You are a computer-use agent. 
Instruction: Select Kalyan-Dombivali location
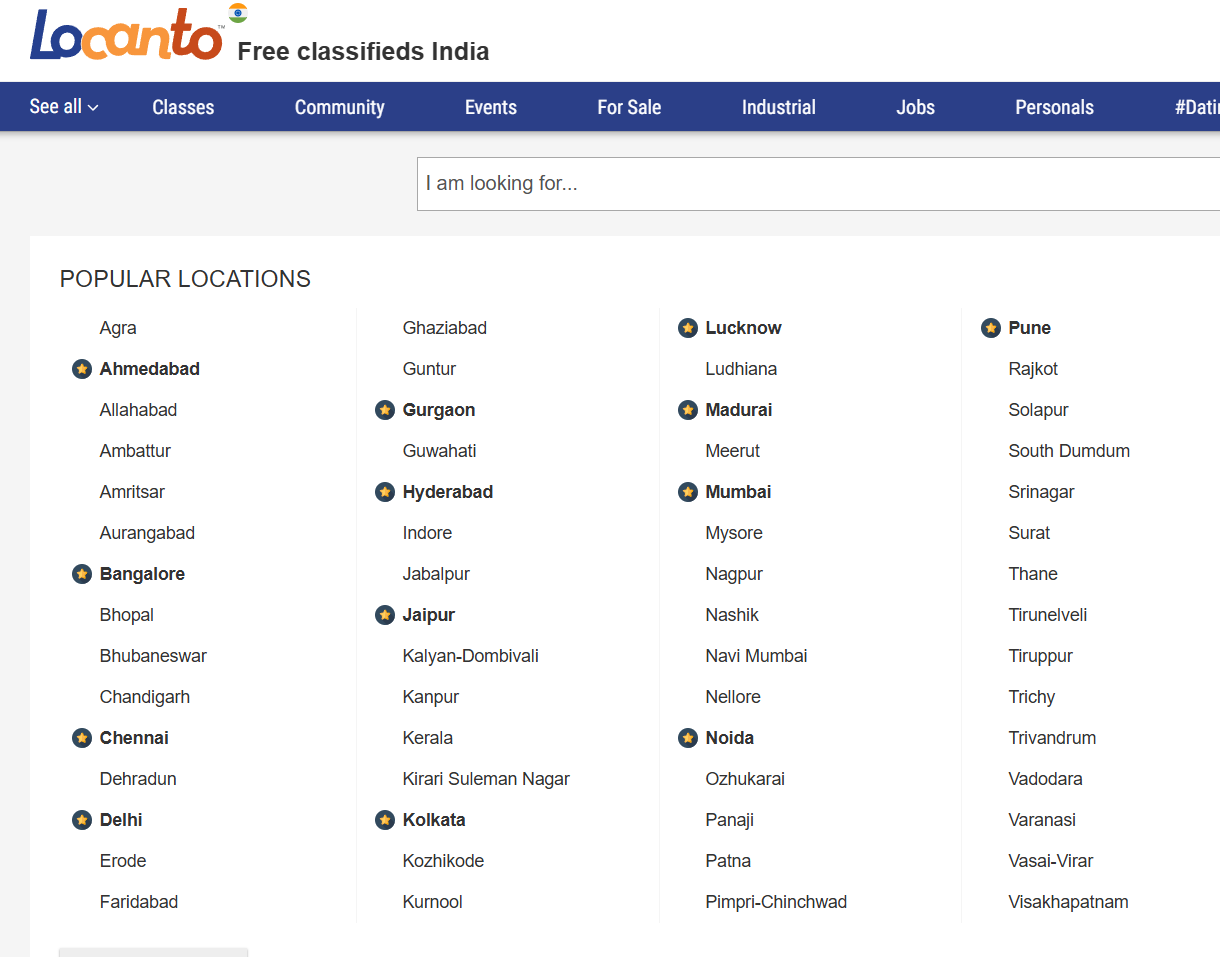click(x=470, y=656)
